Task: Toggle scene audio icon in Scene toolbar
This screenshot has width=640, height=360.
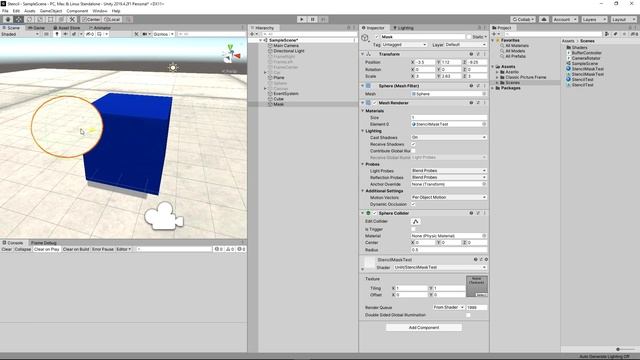Action: click(65, 34)
